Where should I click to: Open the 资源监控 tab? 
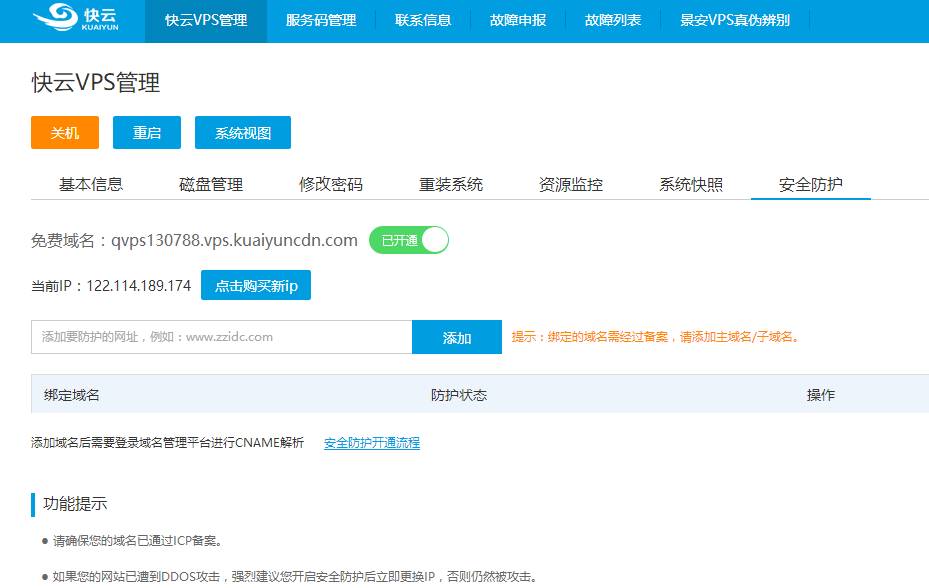pyautogui.click(x=571, y=185)
